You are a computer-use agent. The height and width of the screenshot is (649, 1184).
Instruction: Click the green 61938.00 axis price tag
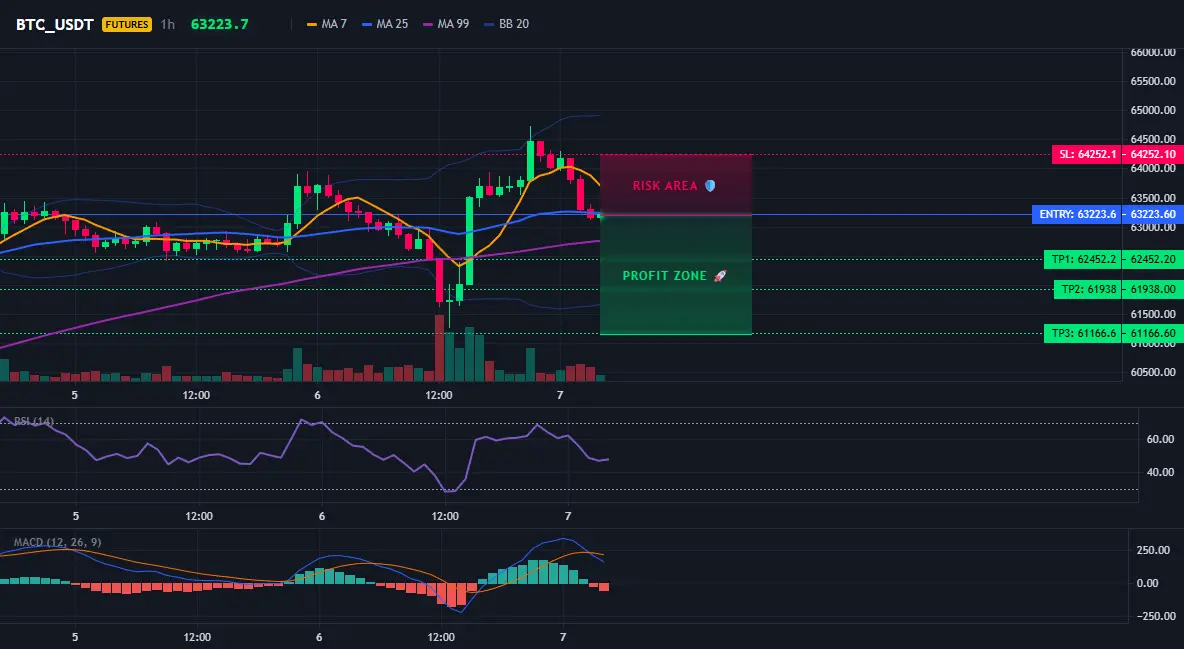point(1153,289)
